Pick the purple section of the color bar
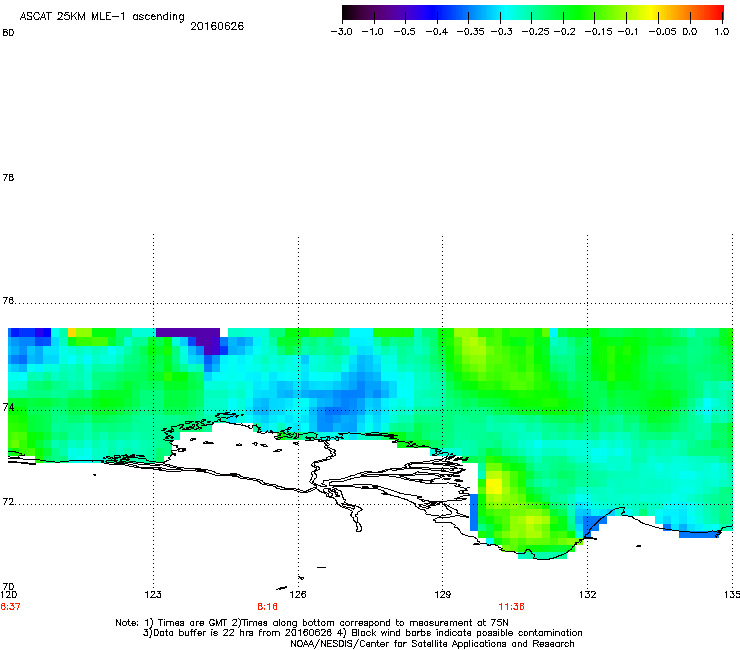The width and height of the screenshot is (740, 650). click(x=401, y=13)
